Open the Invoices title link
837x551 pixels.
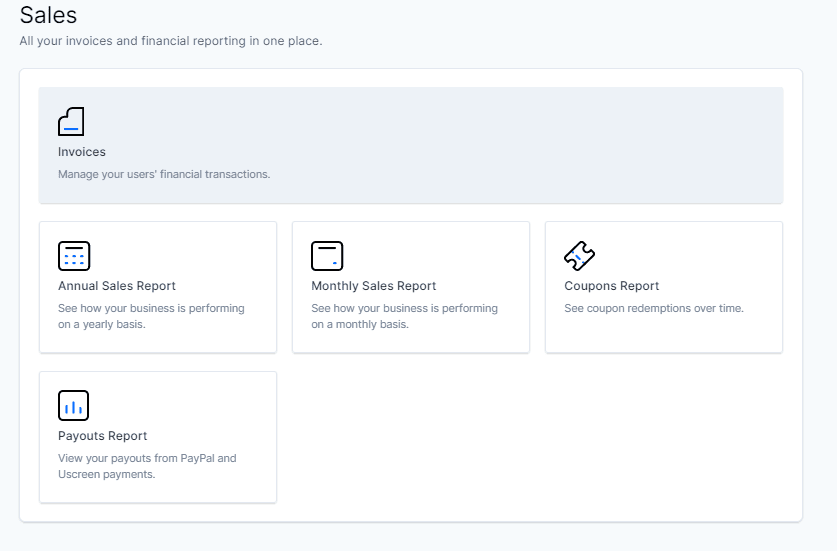(82, 152)
